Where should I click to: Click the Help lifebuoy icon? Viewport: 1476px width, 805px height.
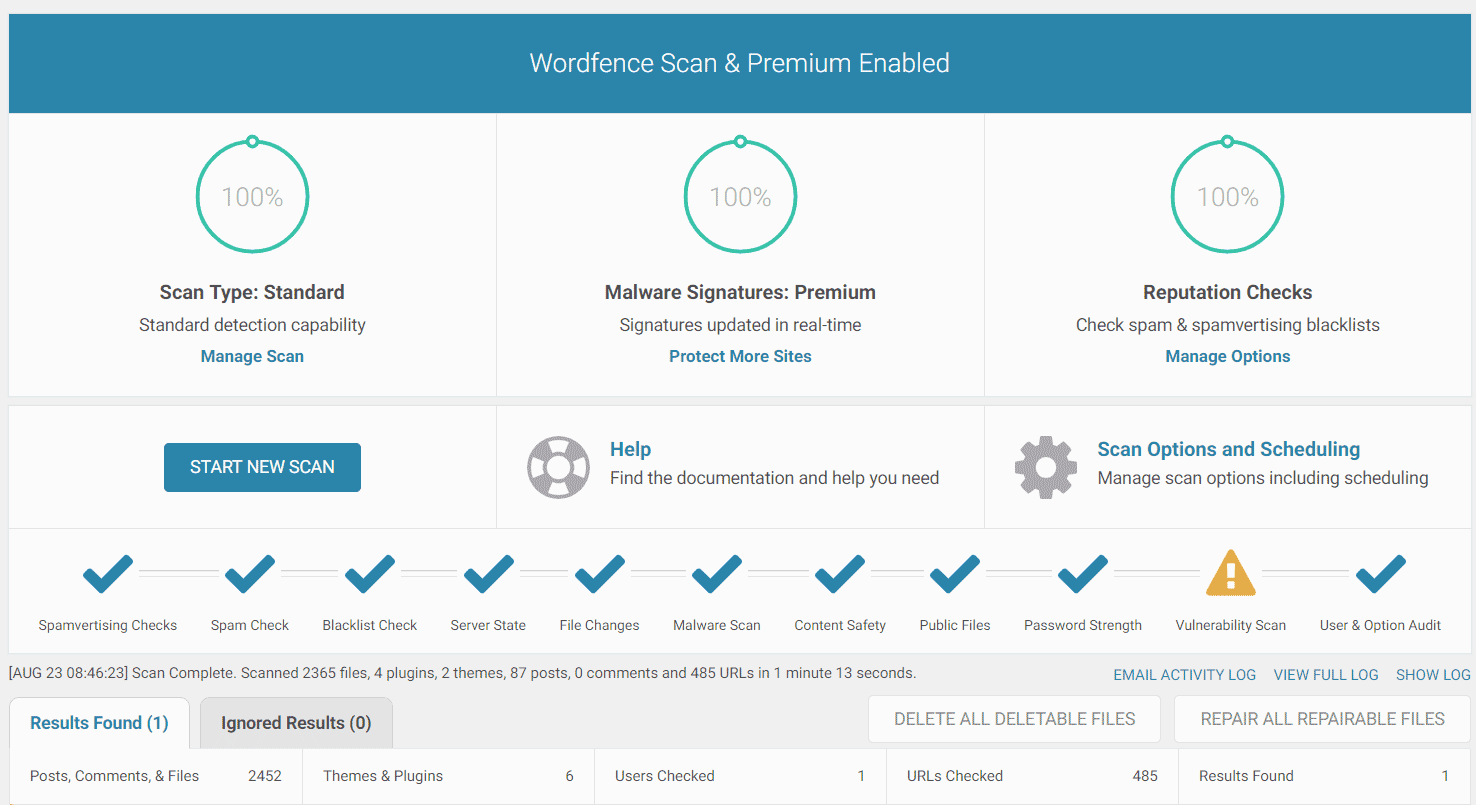click(559, 467)
